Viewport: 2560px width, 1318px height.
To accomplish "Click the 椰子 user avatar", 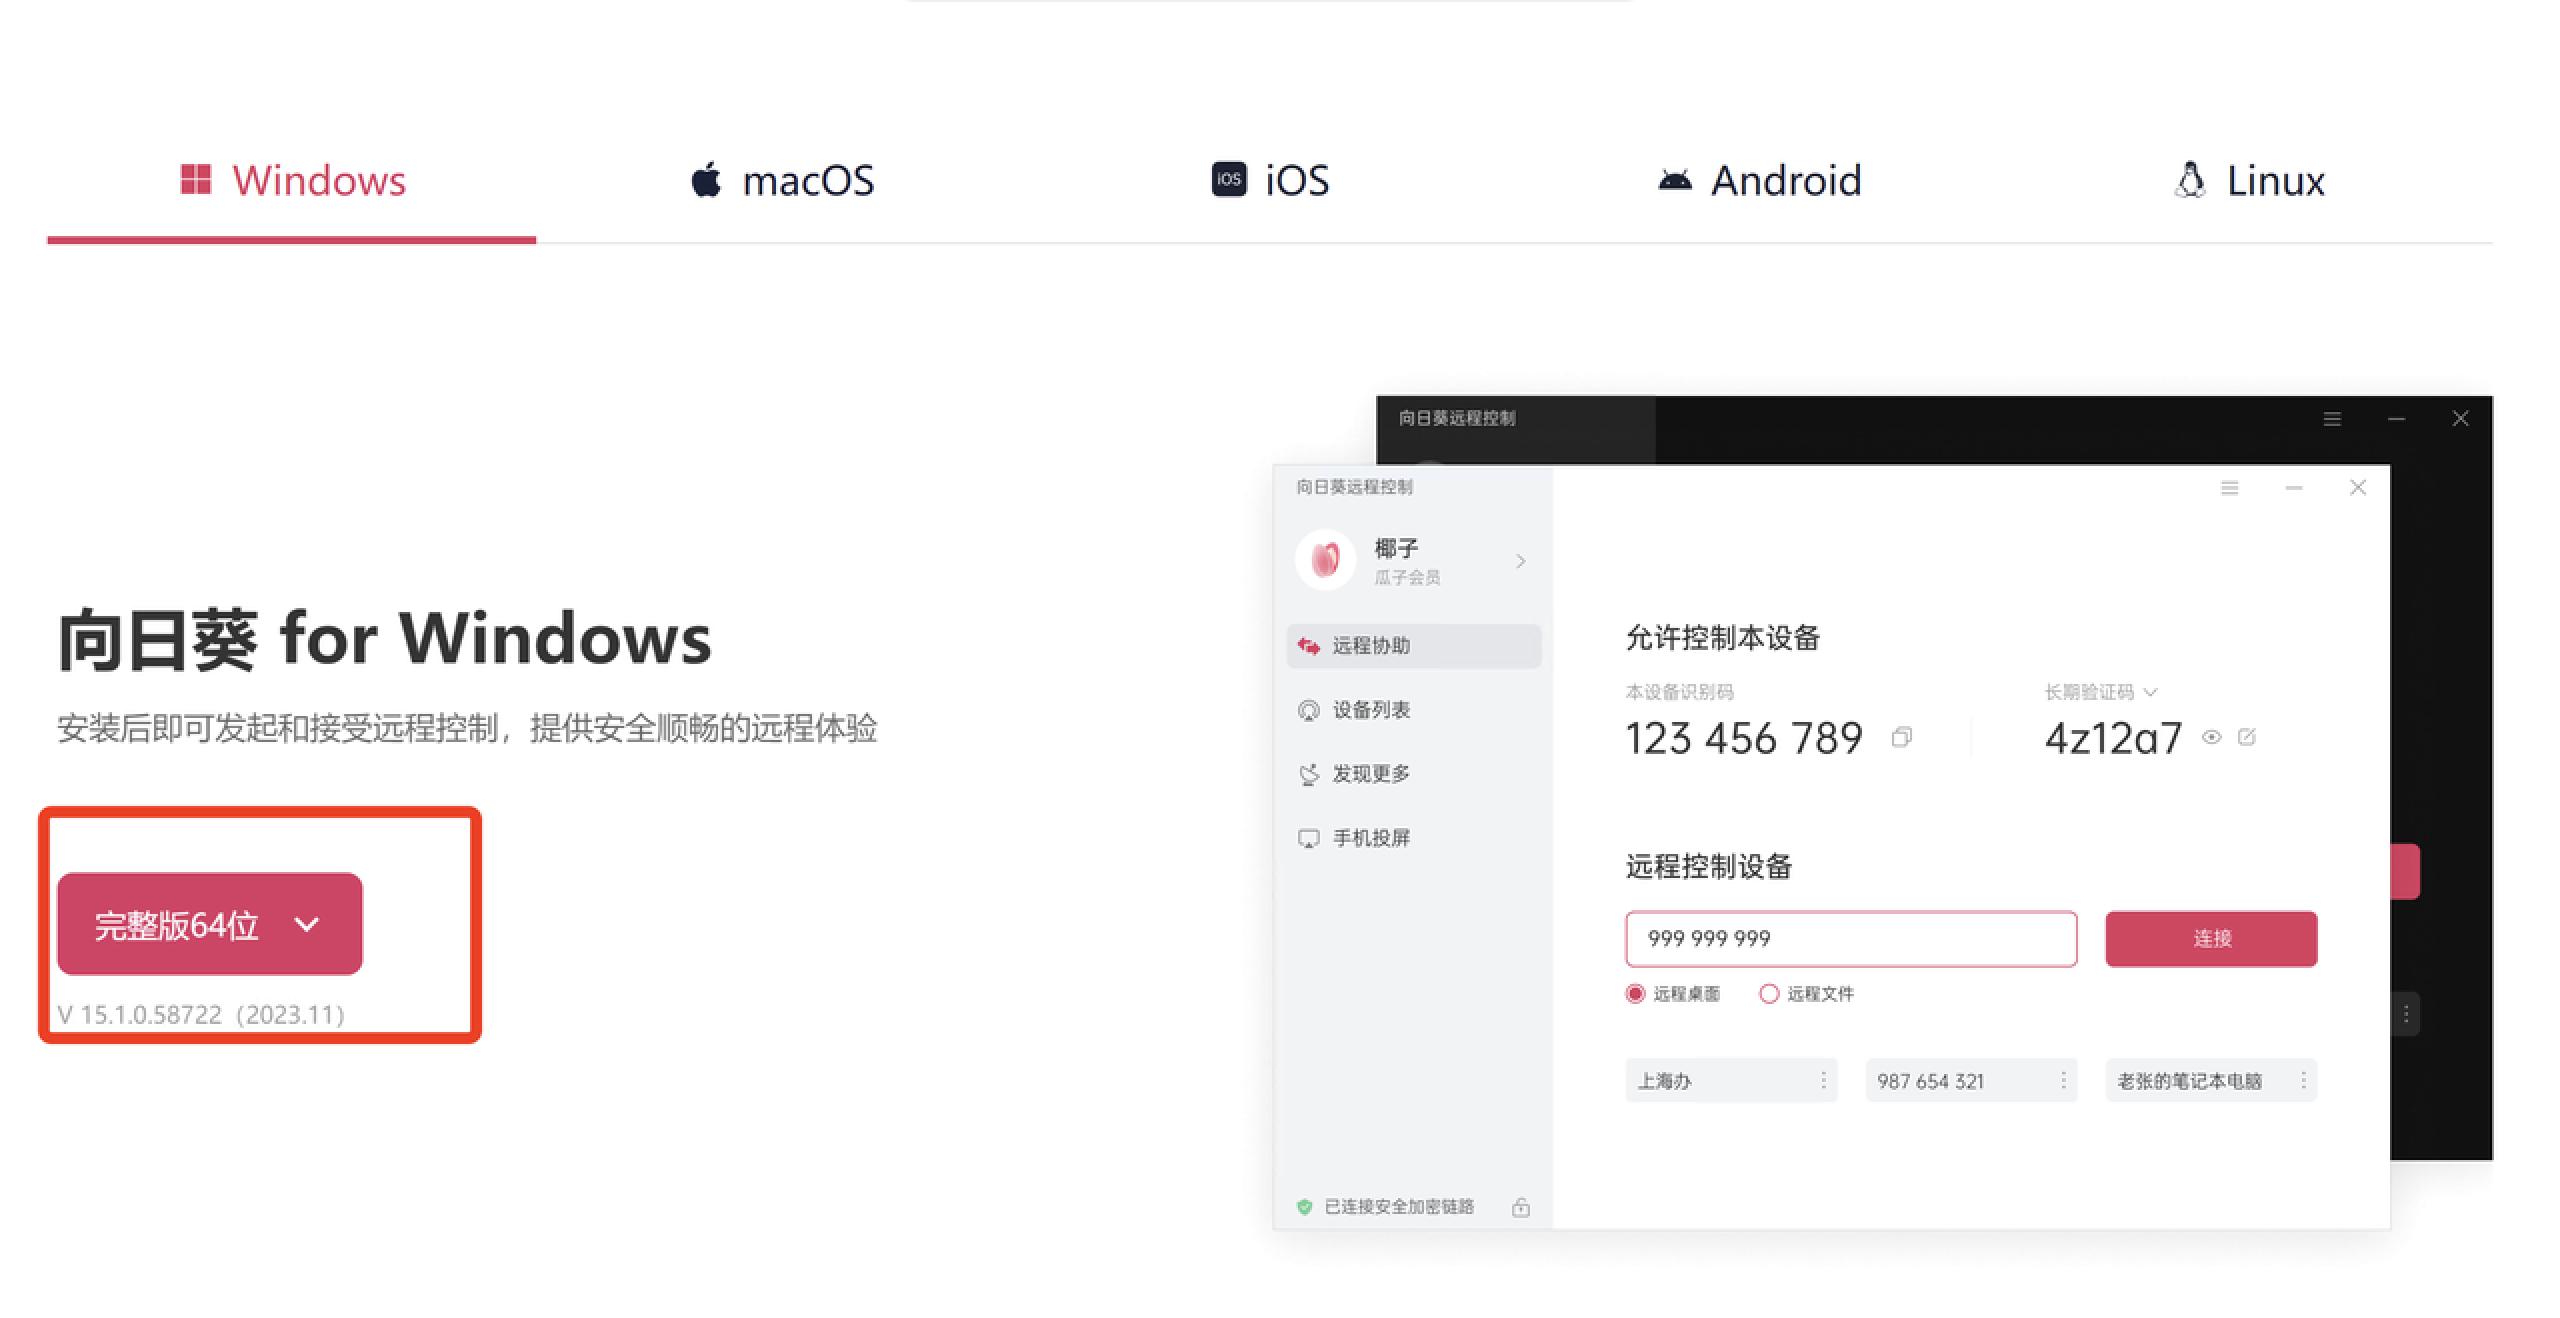I will (1326, 560).
